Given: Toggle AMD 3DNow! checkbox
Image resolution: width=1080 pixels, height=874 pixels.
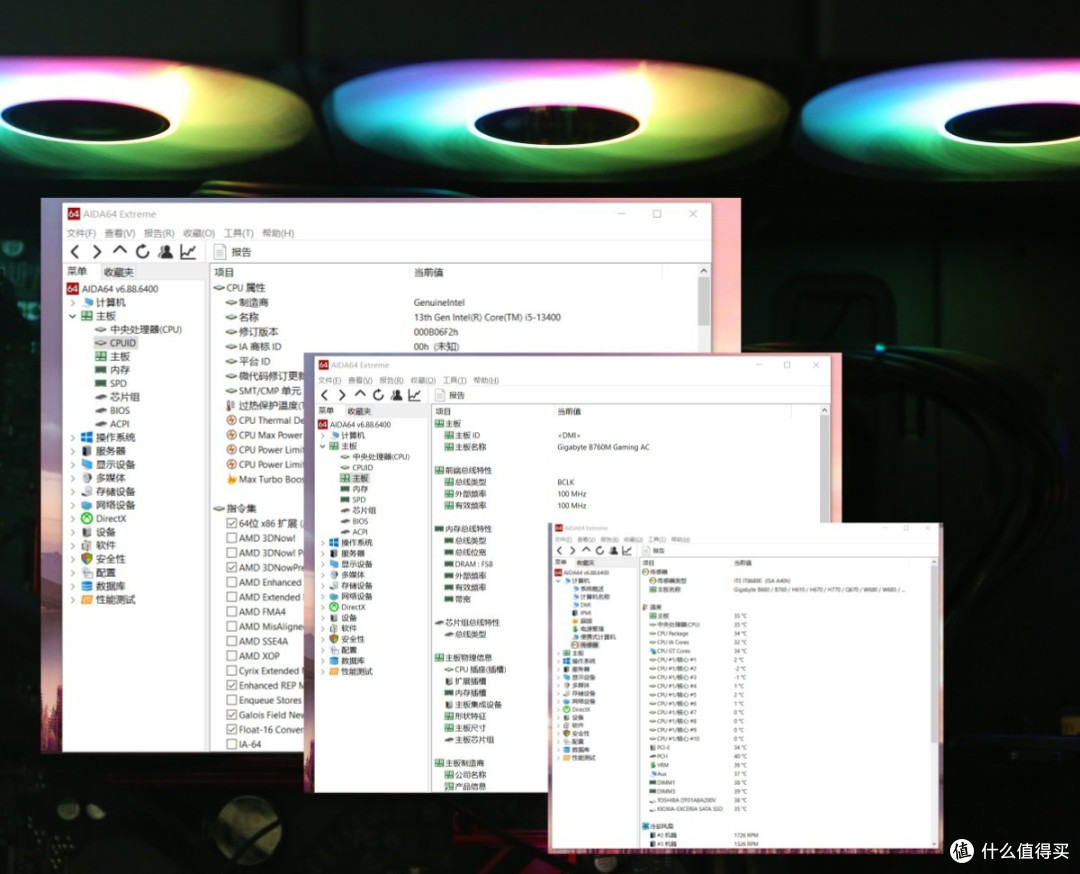Looking at the screenshot, I should click(232, 538).
